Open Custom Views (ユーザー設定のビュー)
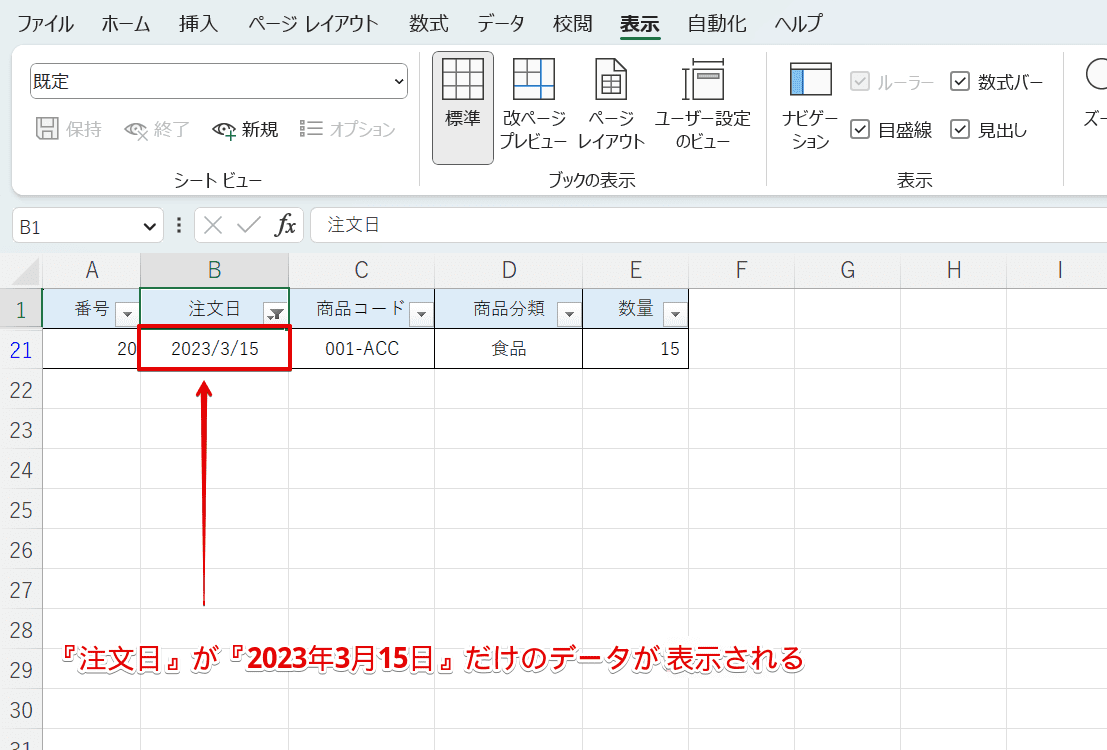Viewport: 1107px width, 750px height. [x=702, y=107]
